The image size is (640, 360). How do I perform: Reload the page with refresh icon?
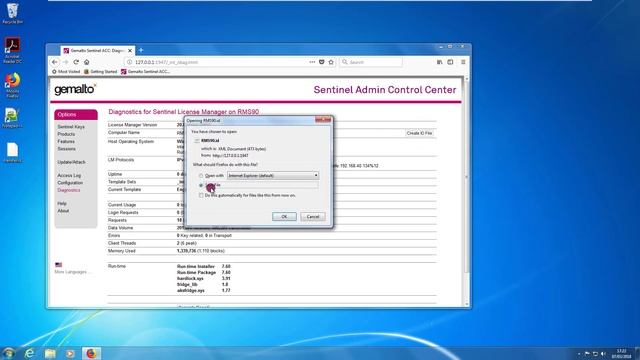pos(76,62)
